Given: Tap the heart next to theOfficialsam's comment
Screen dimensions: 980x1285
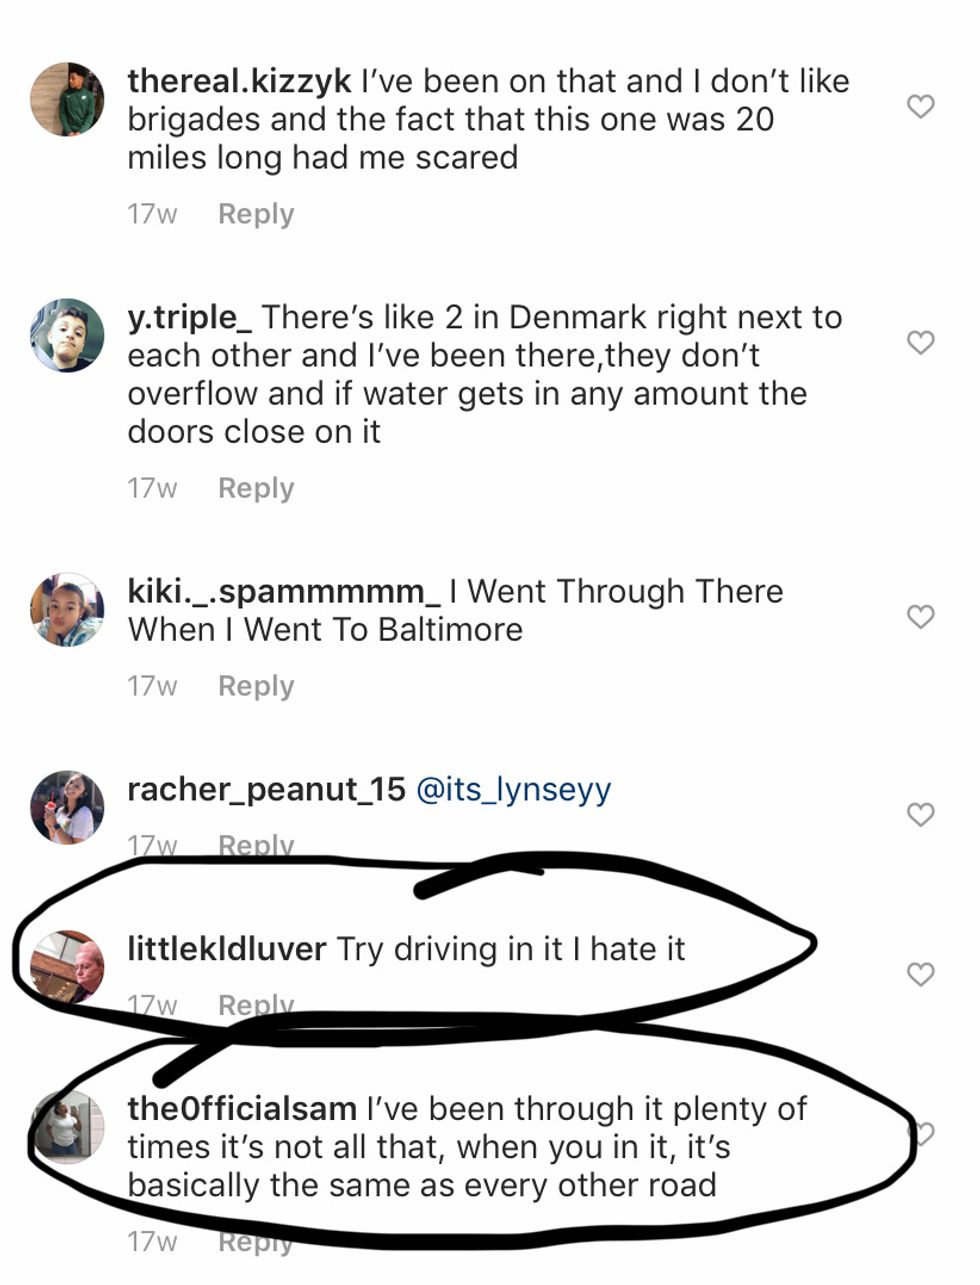Looking at the screenshot, I should pyautogui.click(x=922, y=1134).
